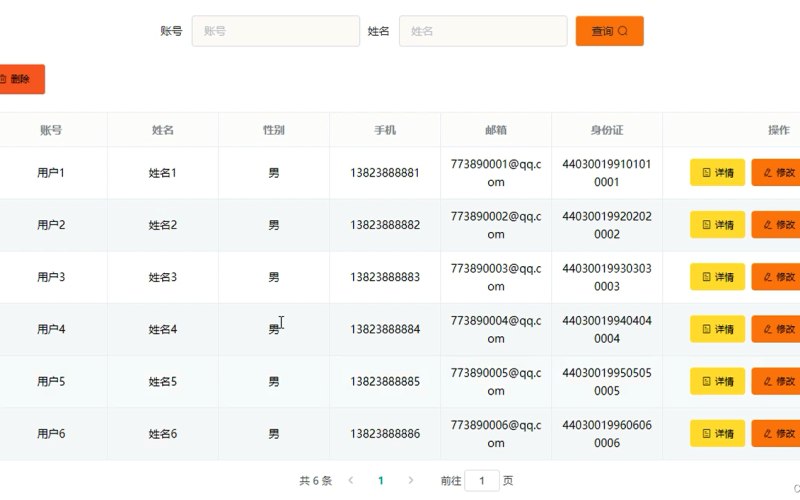Click the orange 查询 search button
Viewport: 800px width, 500px height.
click(x=609, y=31)
